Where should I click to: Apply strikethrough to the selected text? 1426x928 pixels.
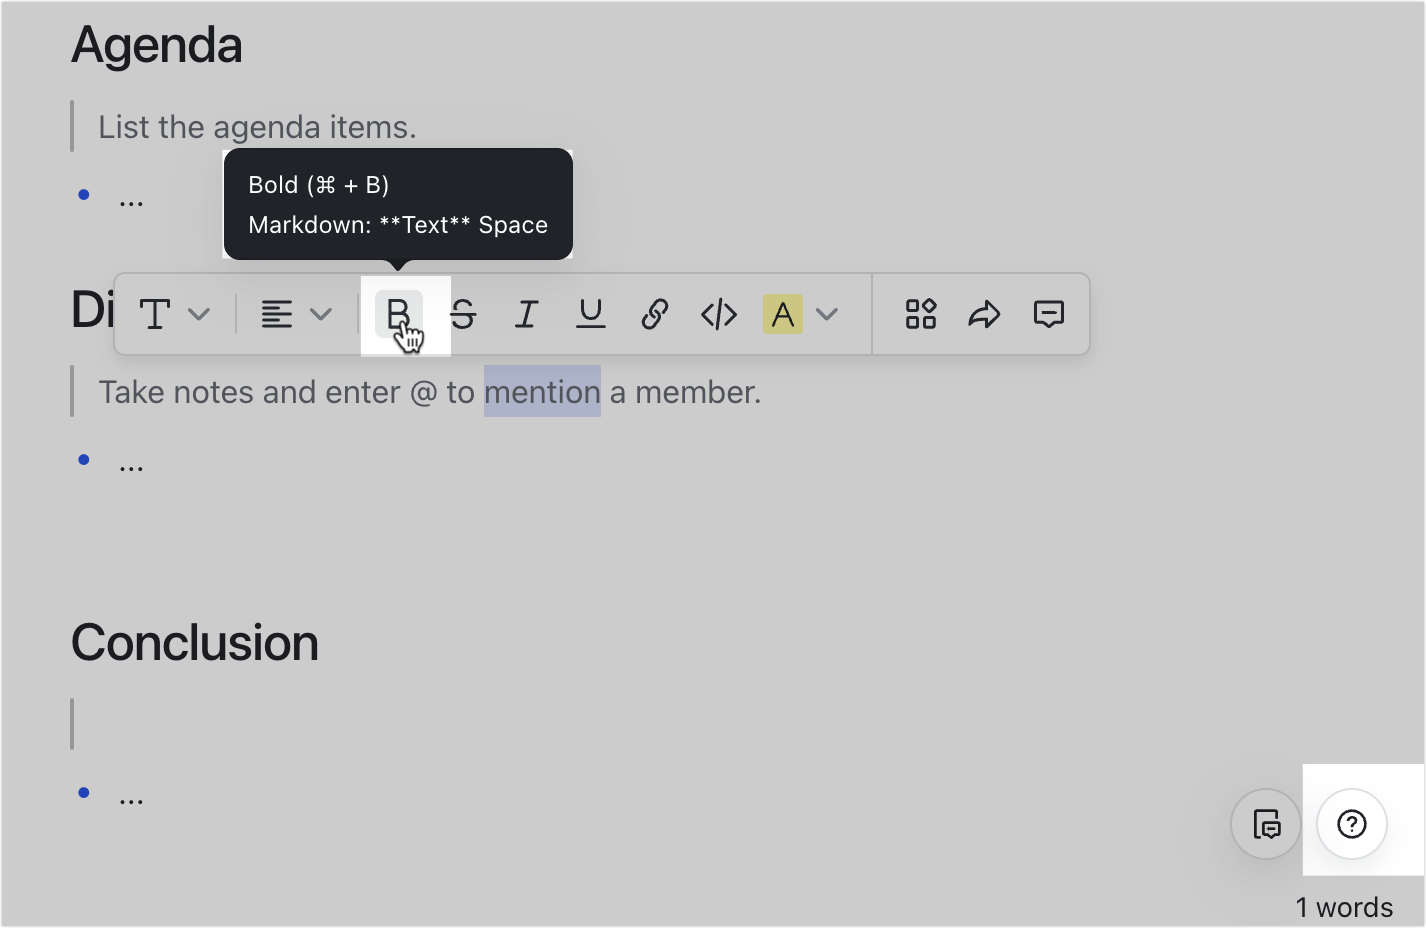(x=463, y=314)
